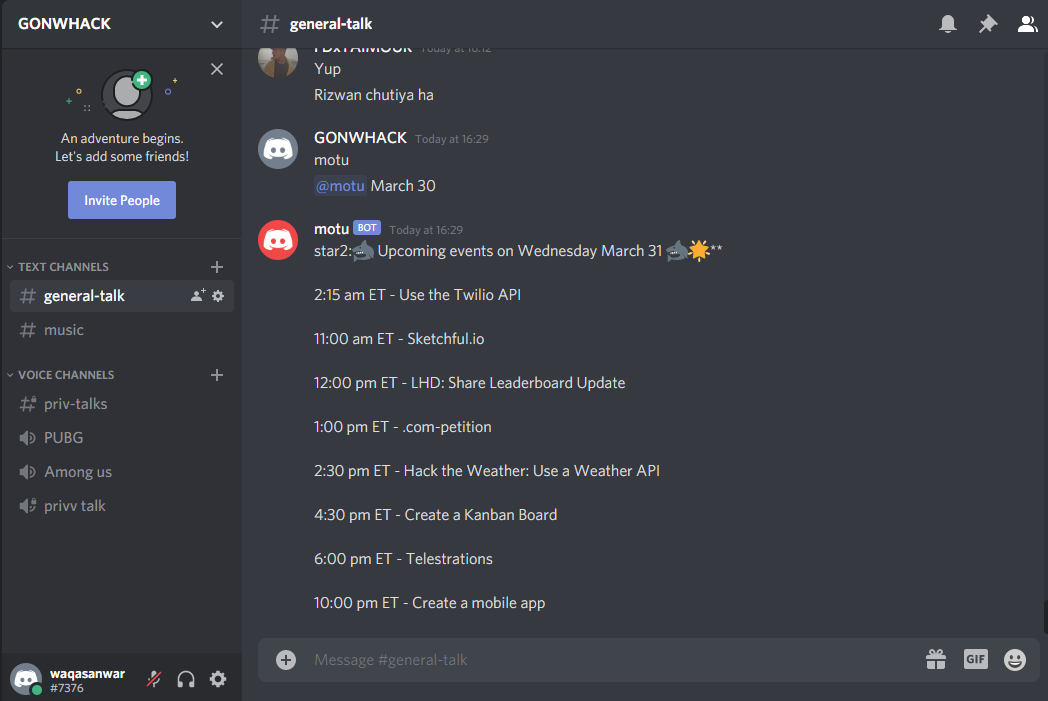Expand the GONWHACK server dropdown

(x=217, y=25)
